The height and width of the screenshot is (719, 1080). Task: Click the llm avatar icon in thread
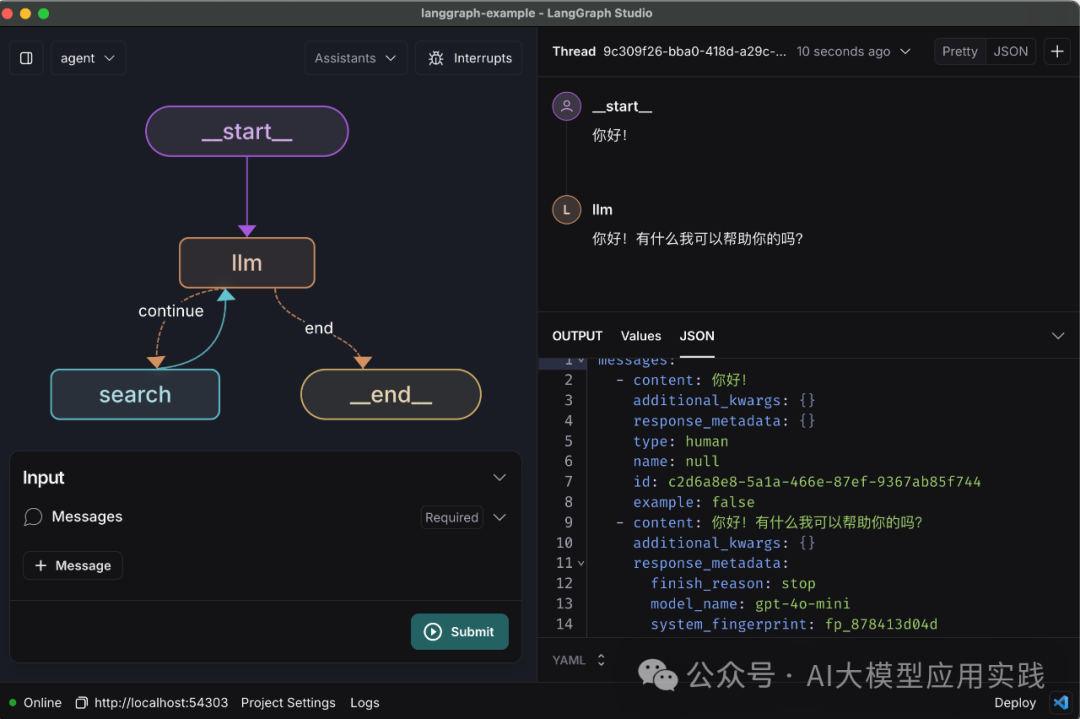(567, 210)
